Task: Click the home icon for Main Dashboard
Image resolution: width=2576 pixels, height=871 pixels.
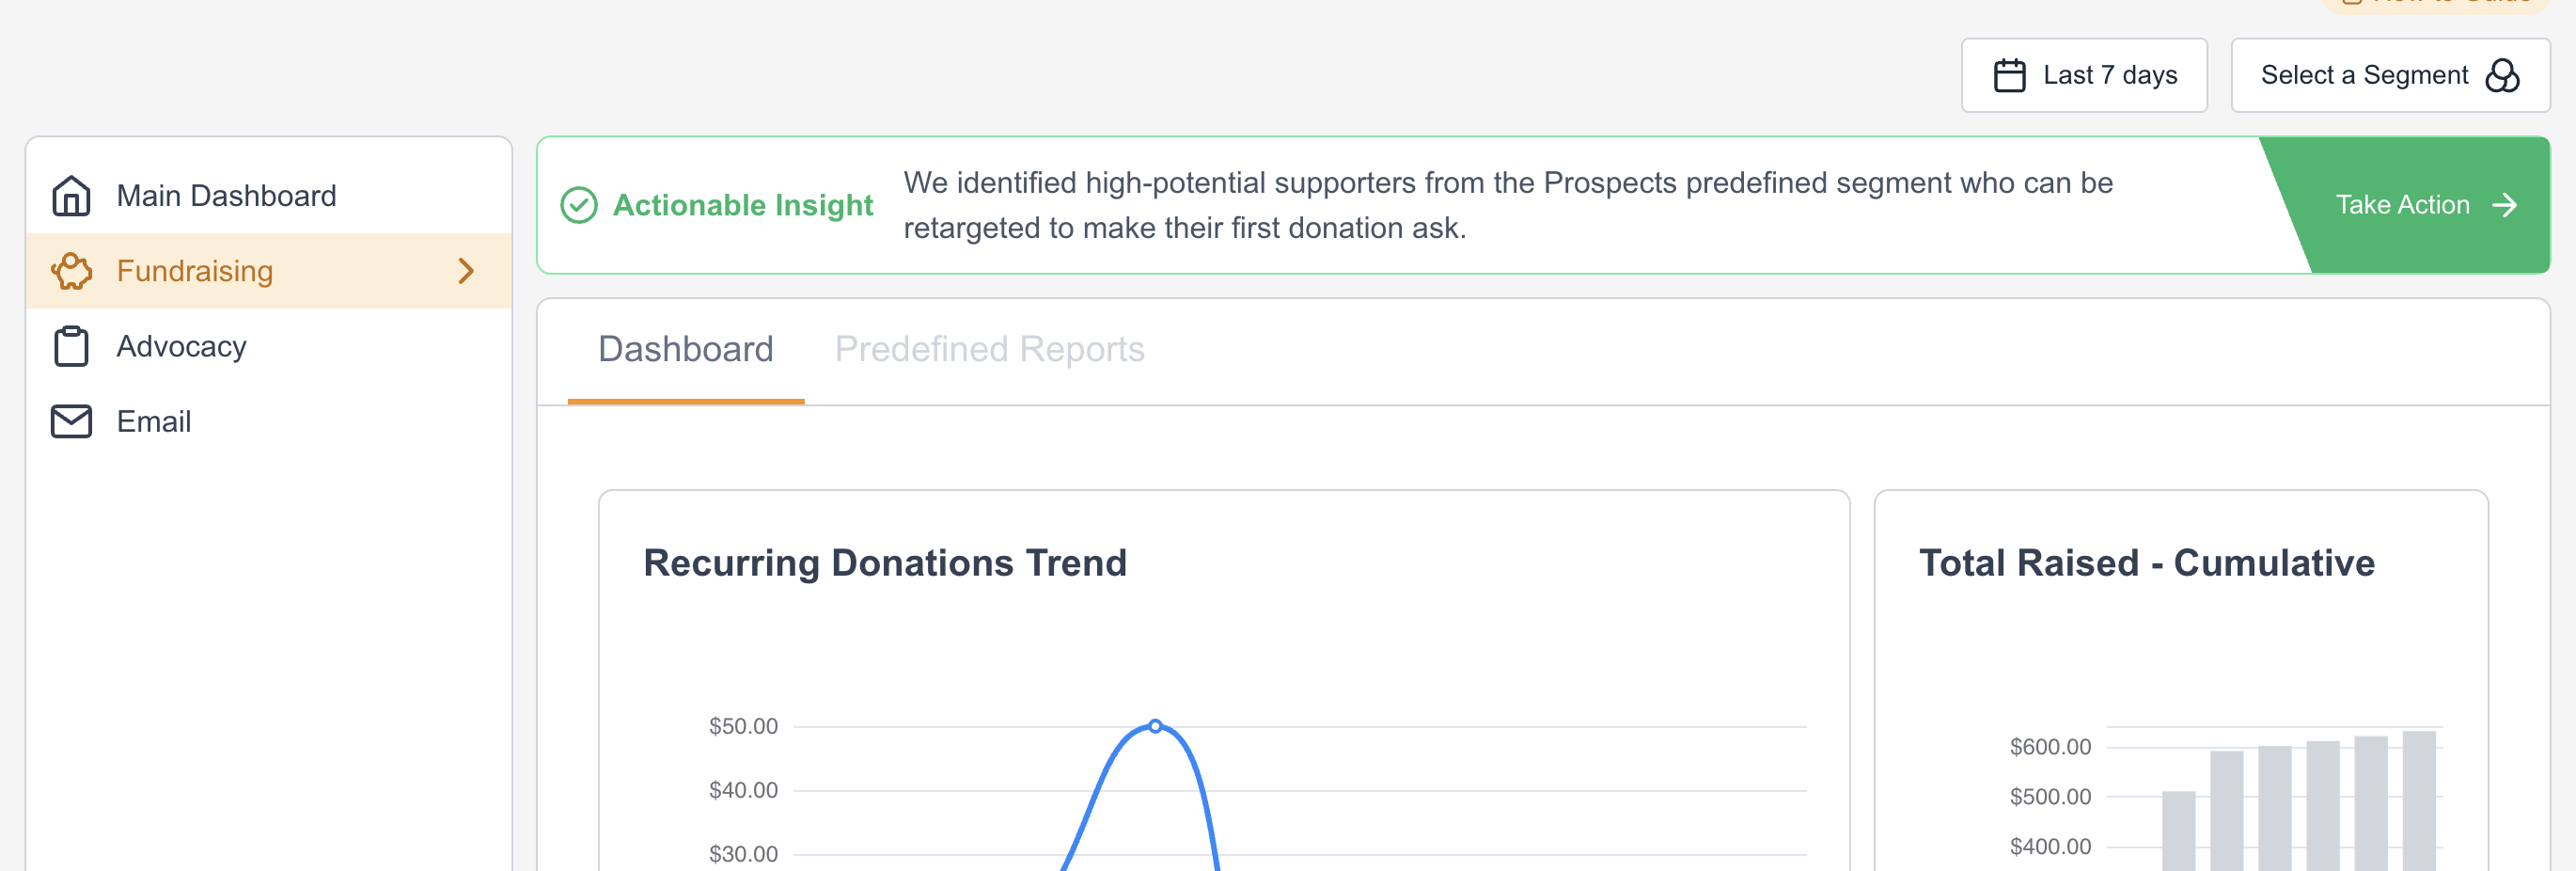Action: point(71,195)
